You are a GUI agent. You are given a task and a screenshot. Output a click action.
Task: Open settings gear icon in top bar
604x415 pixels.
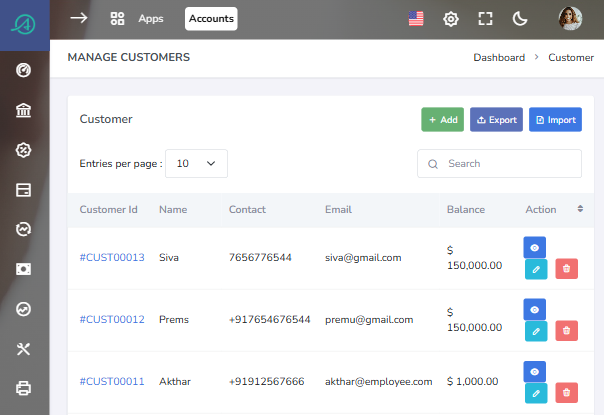[451, 19]
